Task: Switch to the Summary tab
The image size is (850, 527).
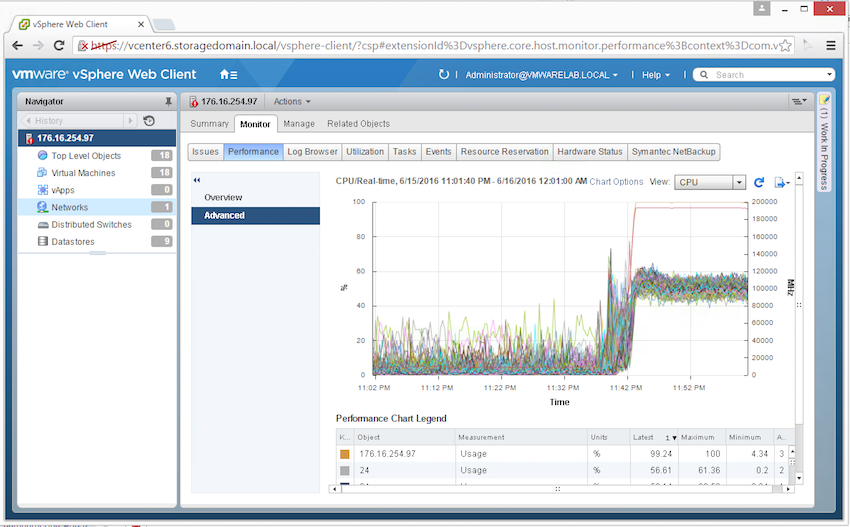Action: point(209,124)
